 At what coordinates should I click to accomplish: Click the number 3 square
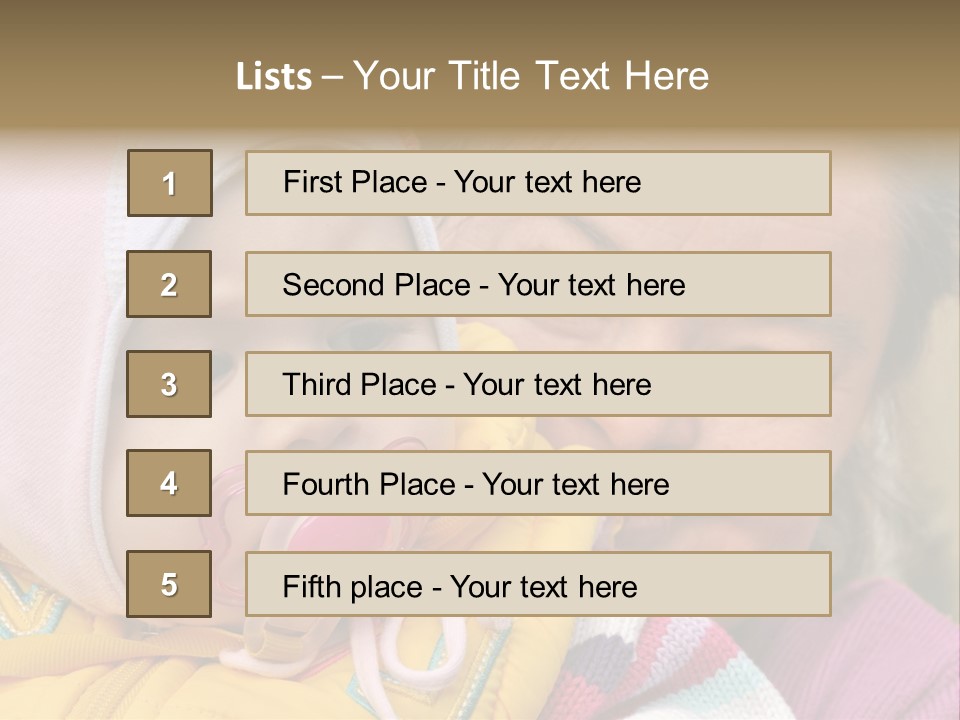click(169, 384)
